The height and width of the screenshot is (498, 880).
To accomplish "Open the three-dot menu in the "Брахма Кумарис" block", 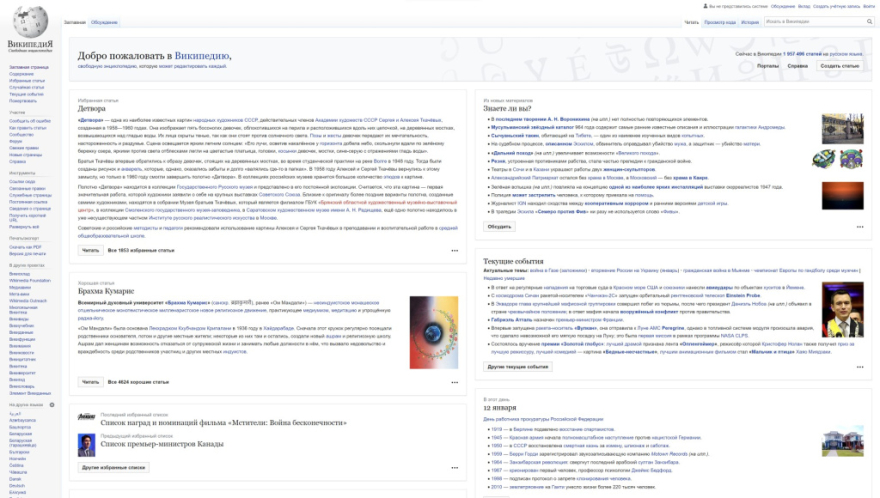I will pos(454,382).
